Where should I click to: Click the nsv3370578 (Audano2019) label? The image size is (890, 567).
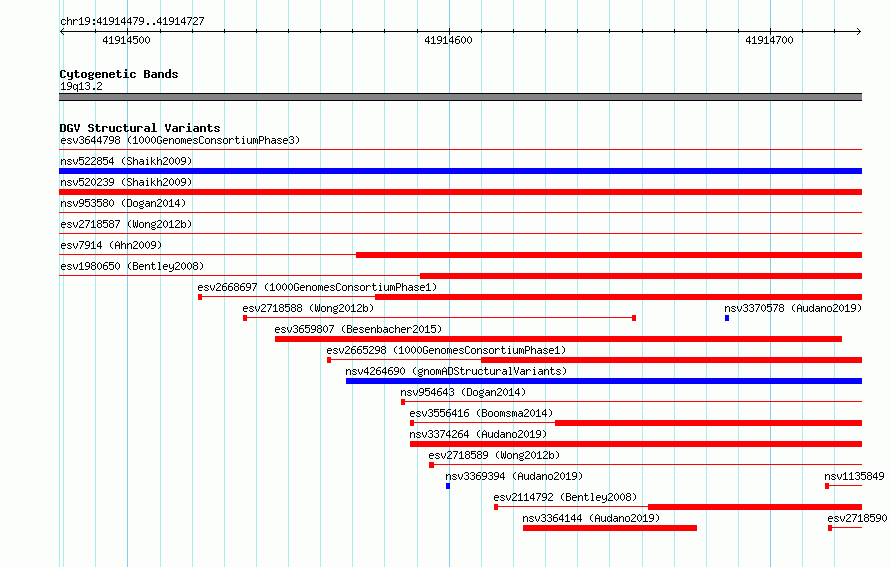pos(793,308)
